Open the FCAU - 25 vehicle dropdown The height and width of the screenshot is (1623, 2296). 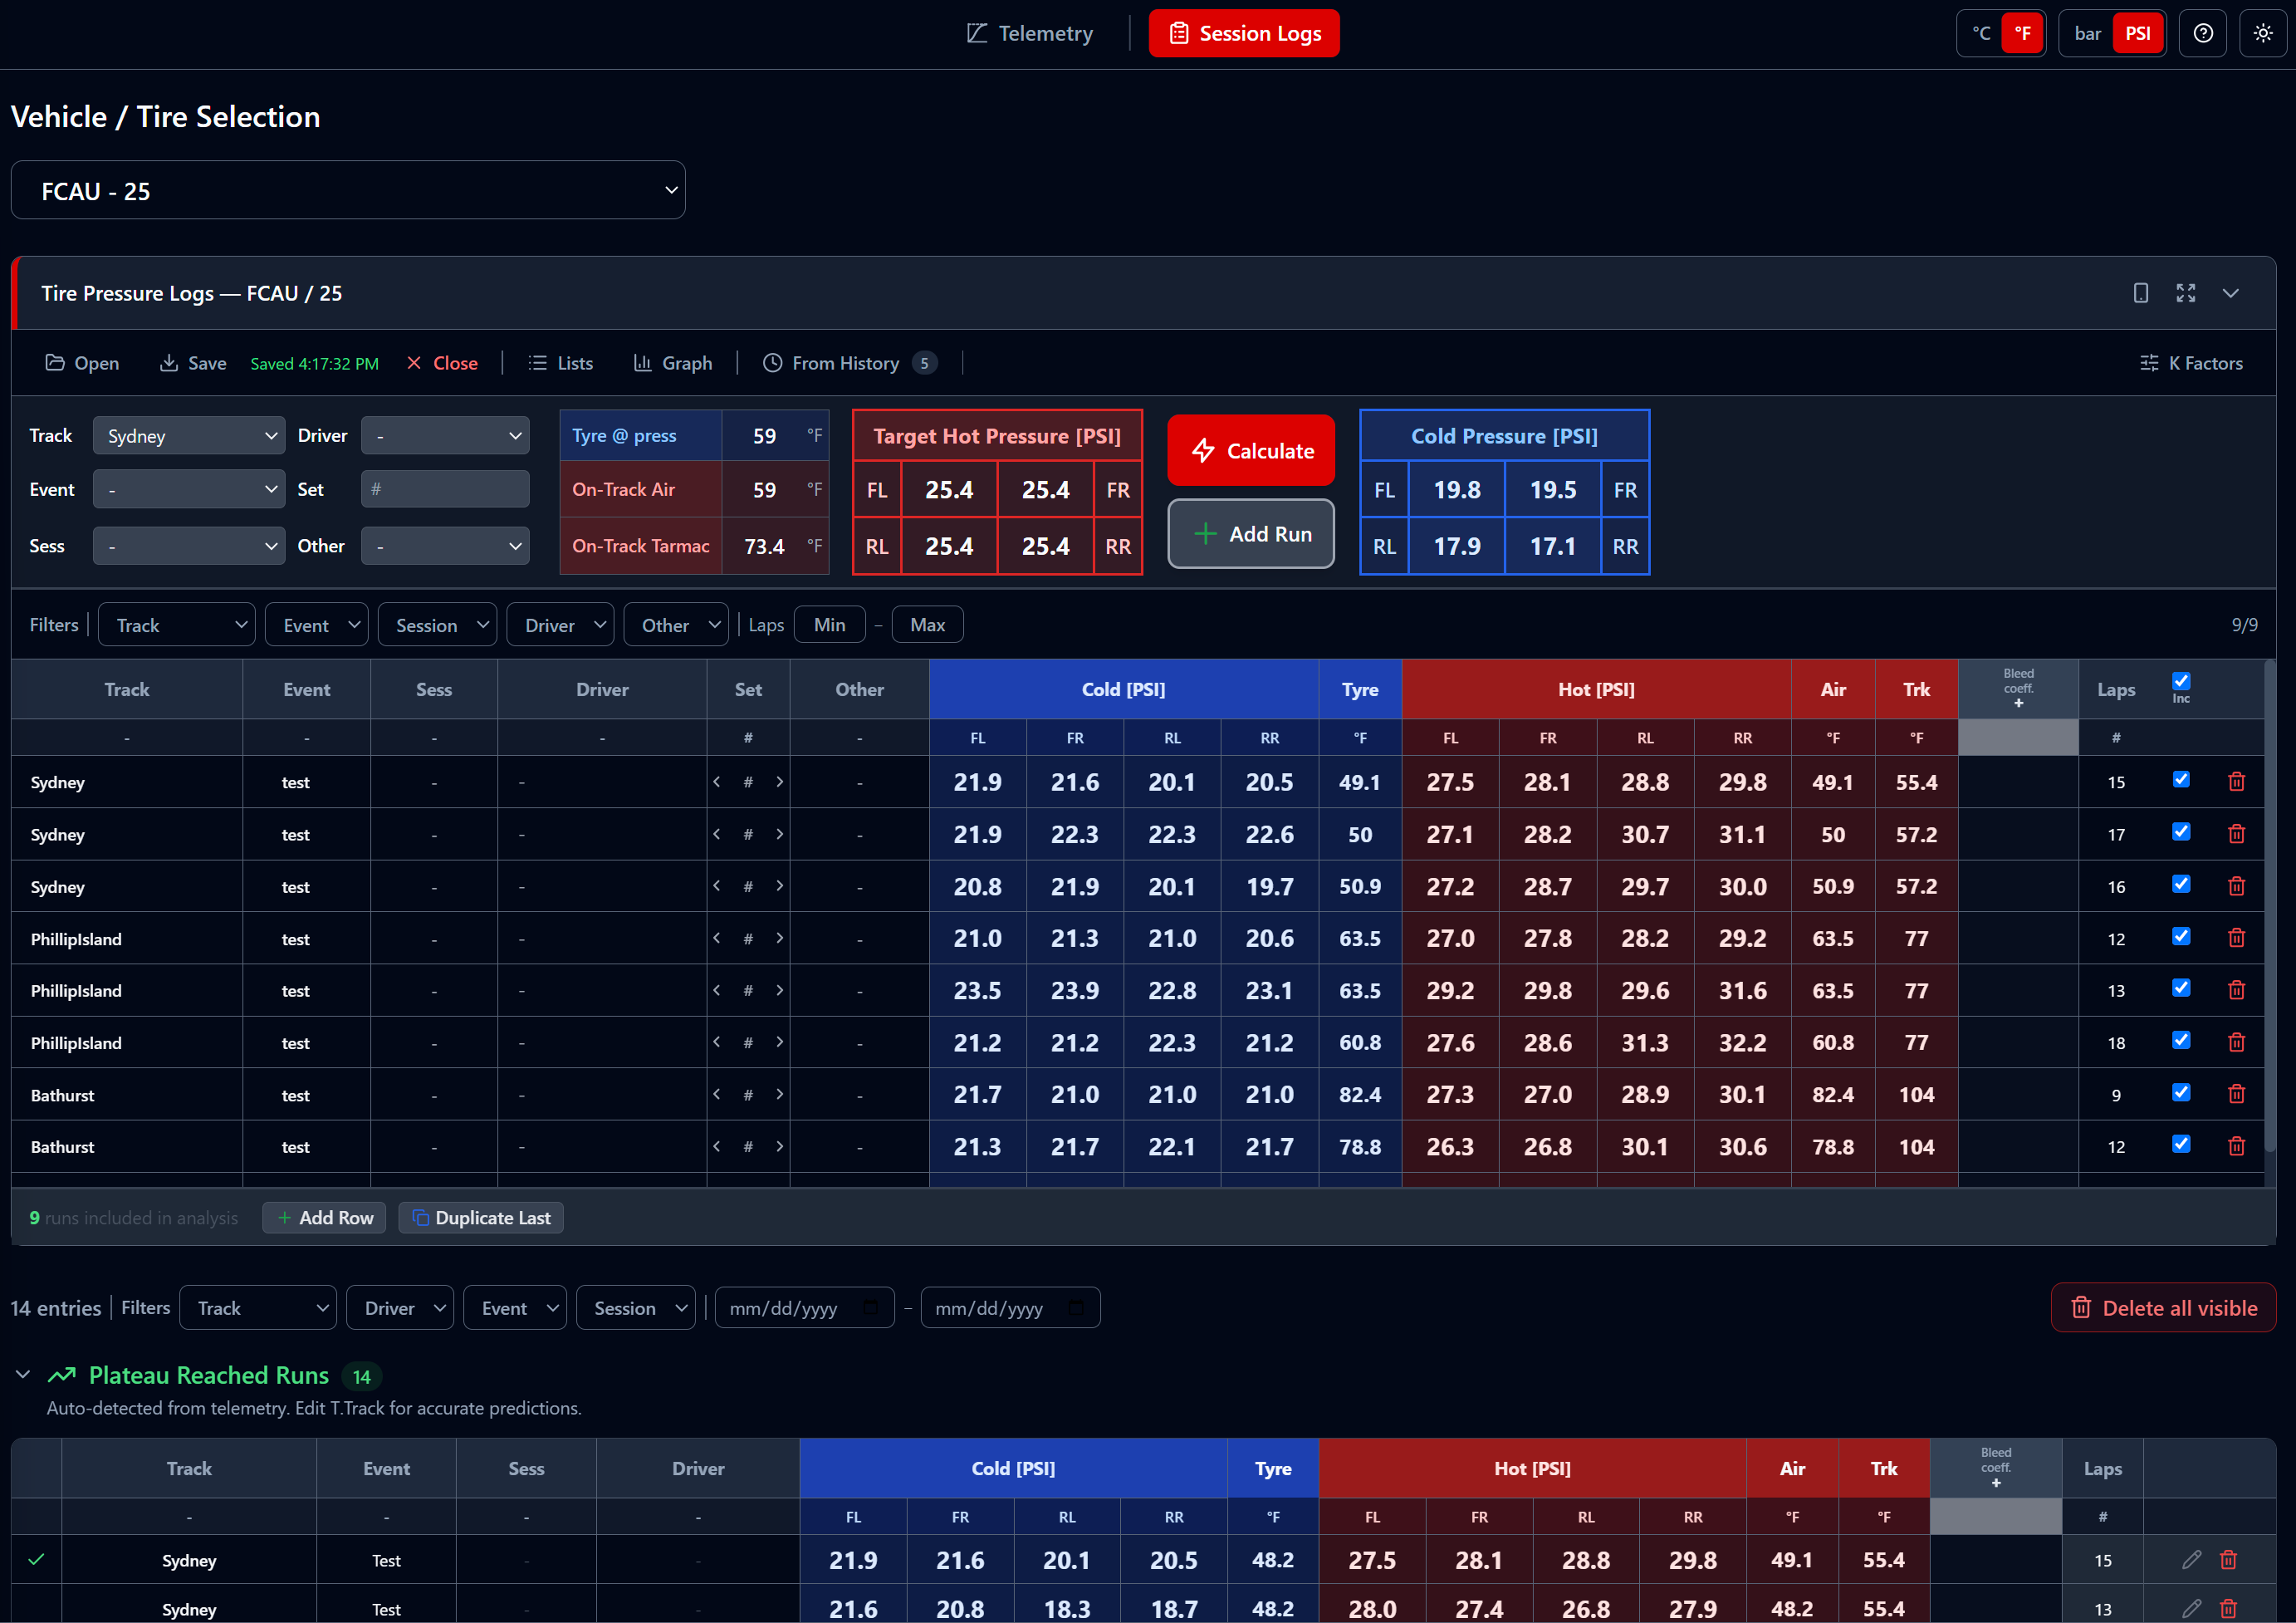pos(348,190)
